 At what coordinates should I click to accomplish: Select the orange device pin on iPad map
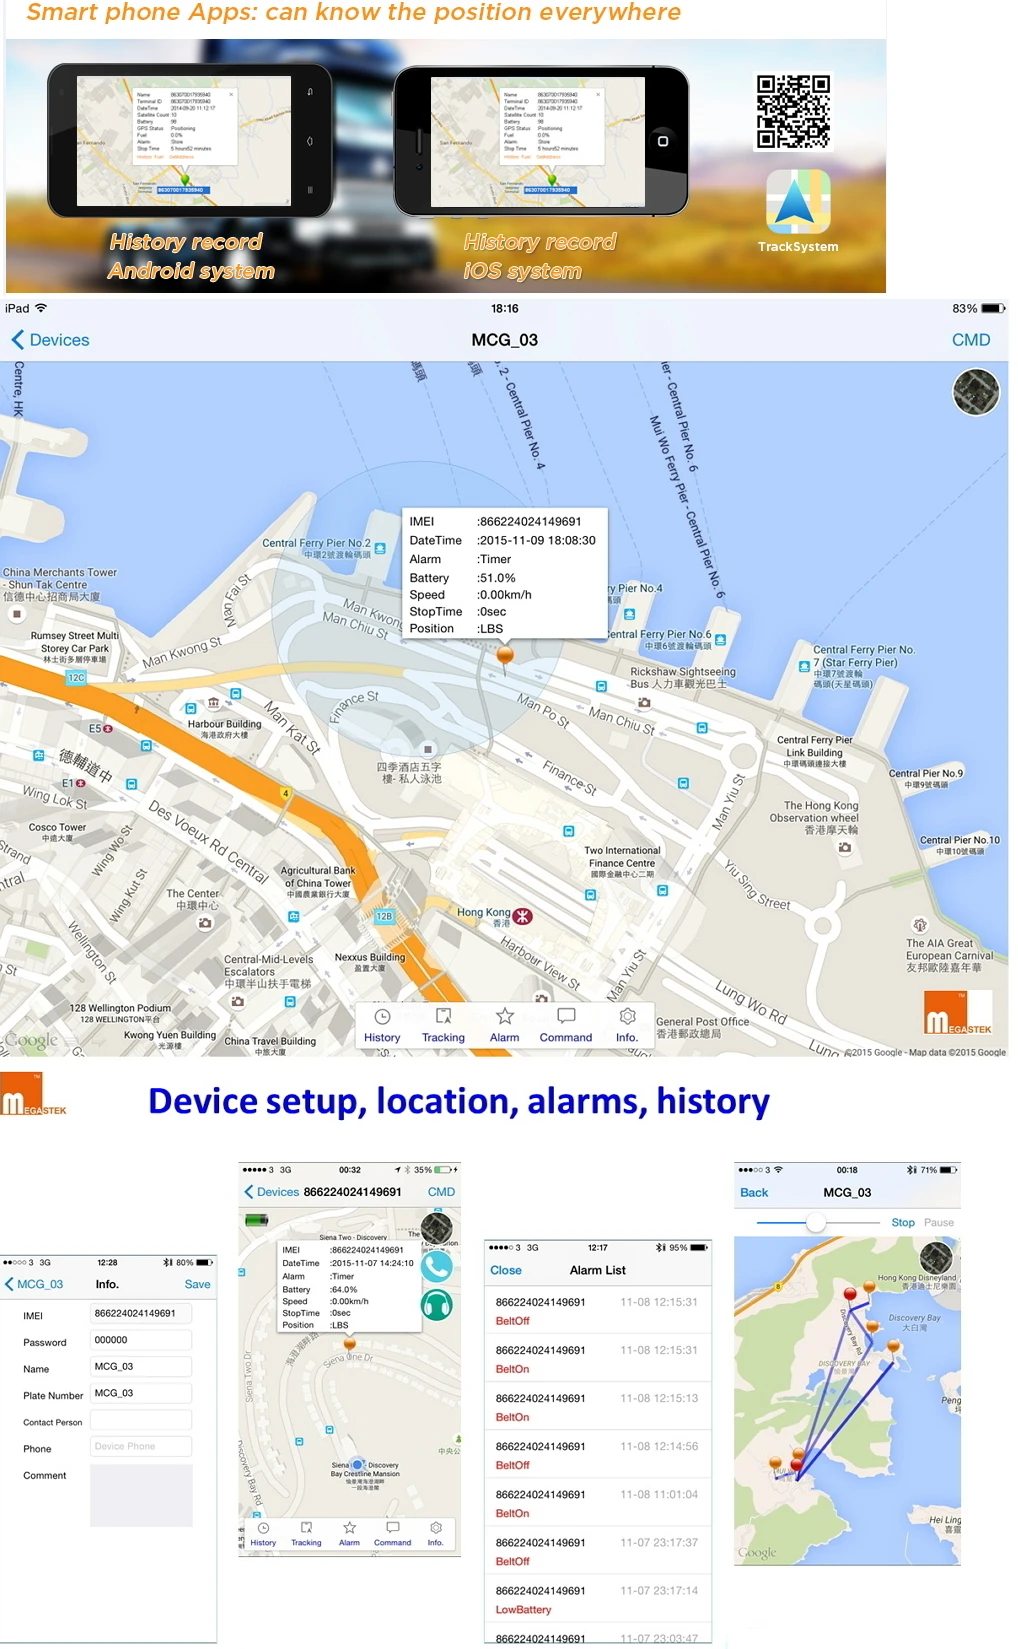tap(505, 656)
